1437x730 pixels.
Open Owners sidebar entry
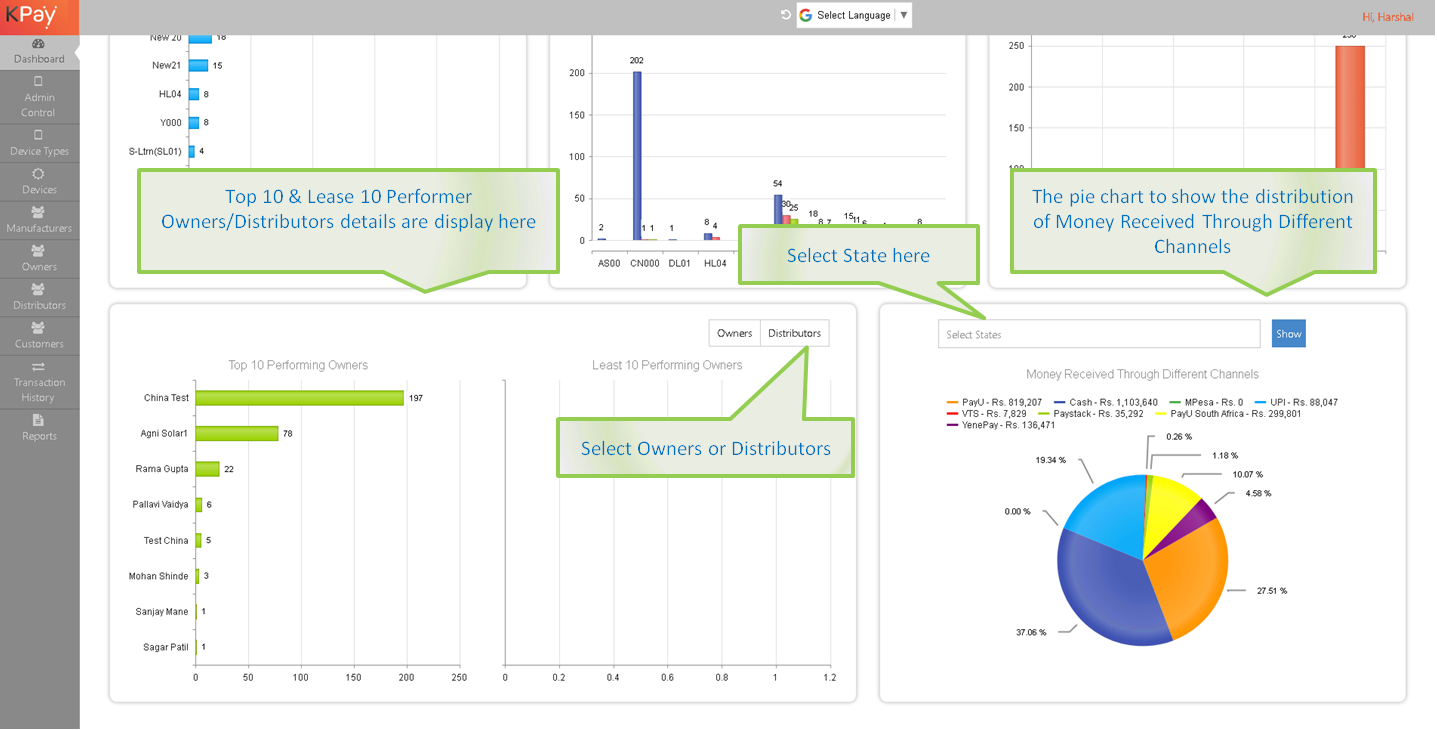tap(39, 259)
